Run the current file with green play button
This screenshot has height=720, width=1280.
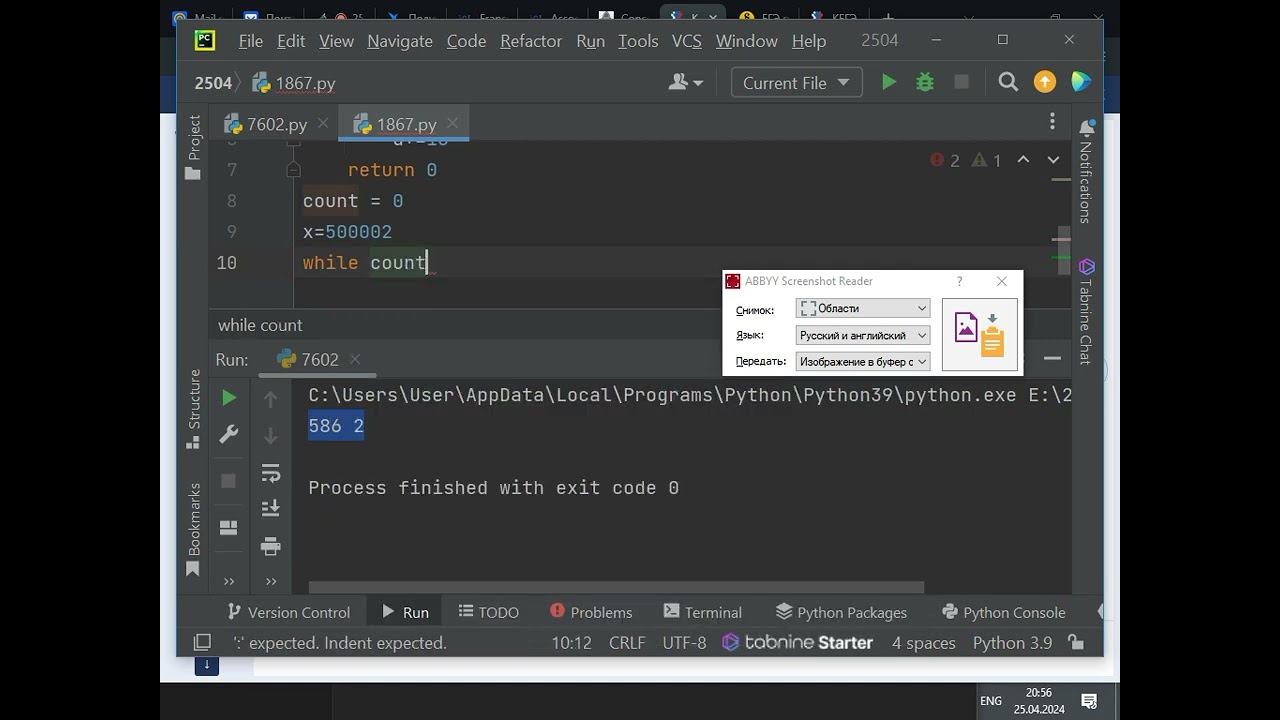pos(888,82)
